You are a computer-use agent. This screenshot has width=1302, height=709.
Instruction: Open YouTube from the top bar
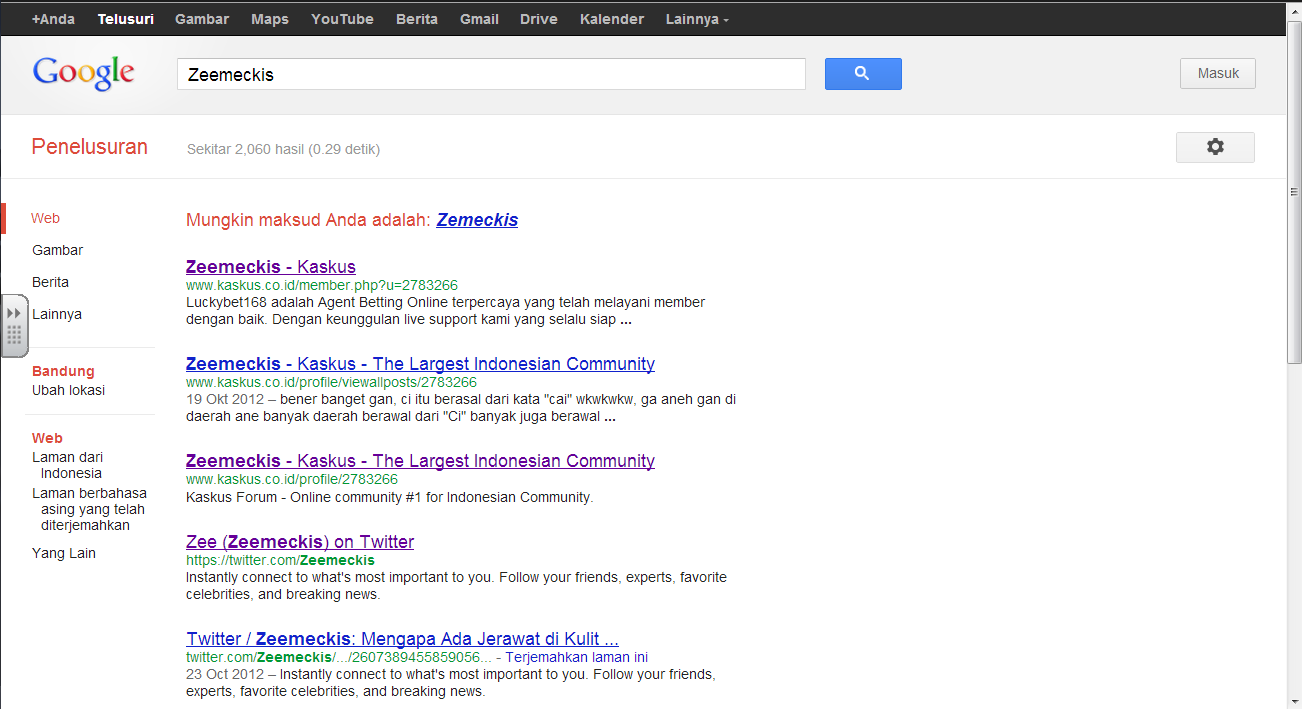click(x=342, y=19)
